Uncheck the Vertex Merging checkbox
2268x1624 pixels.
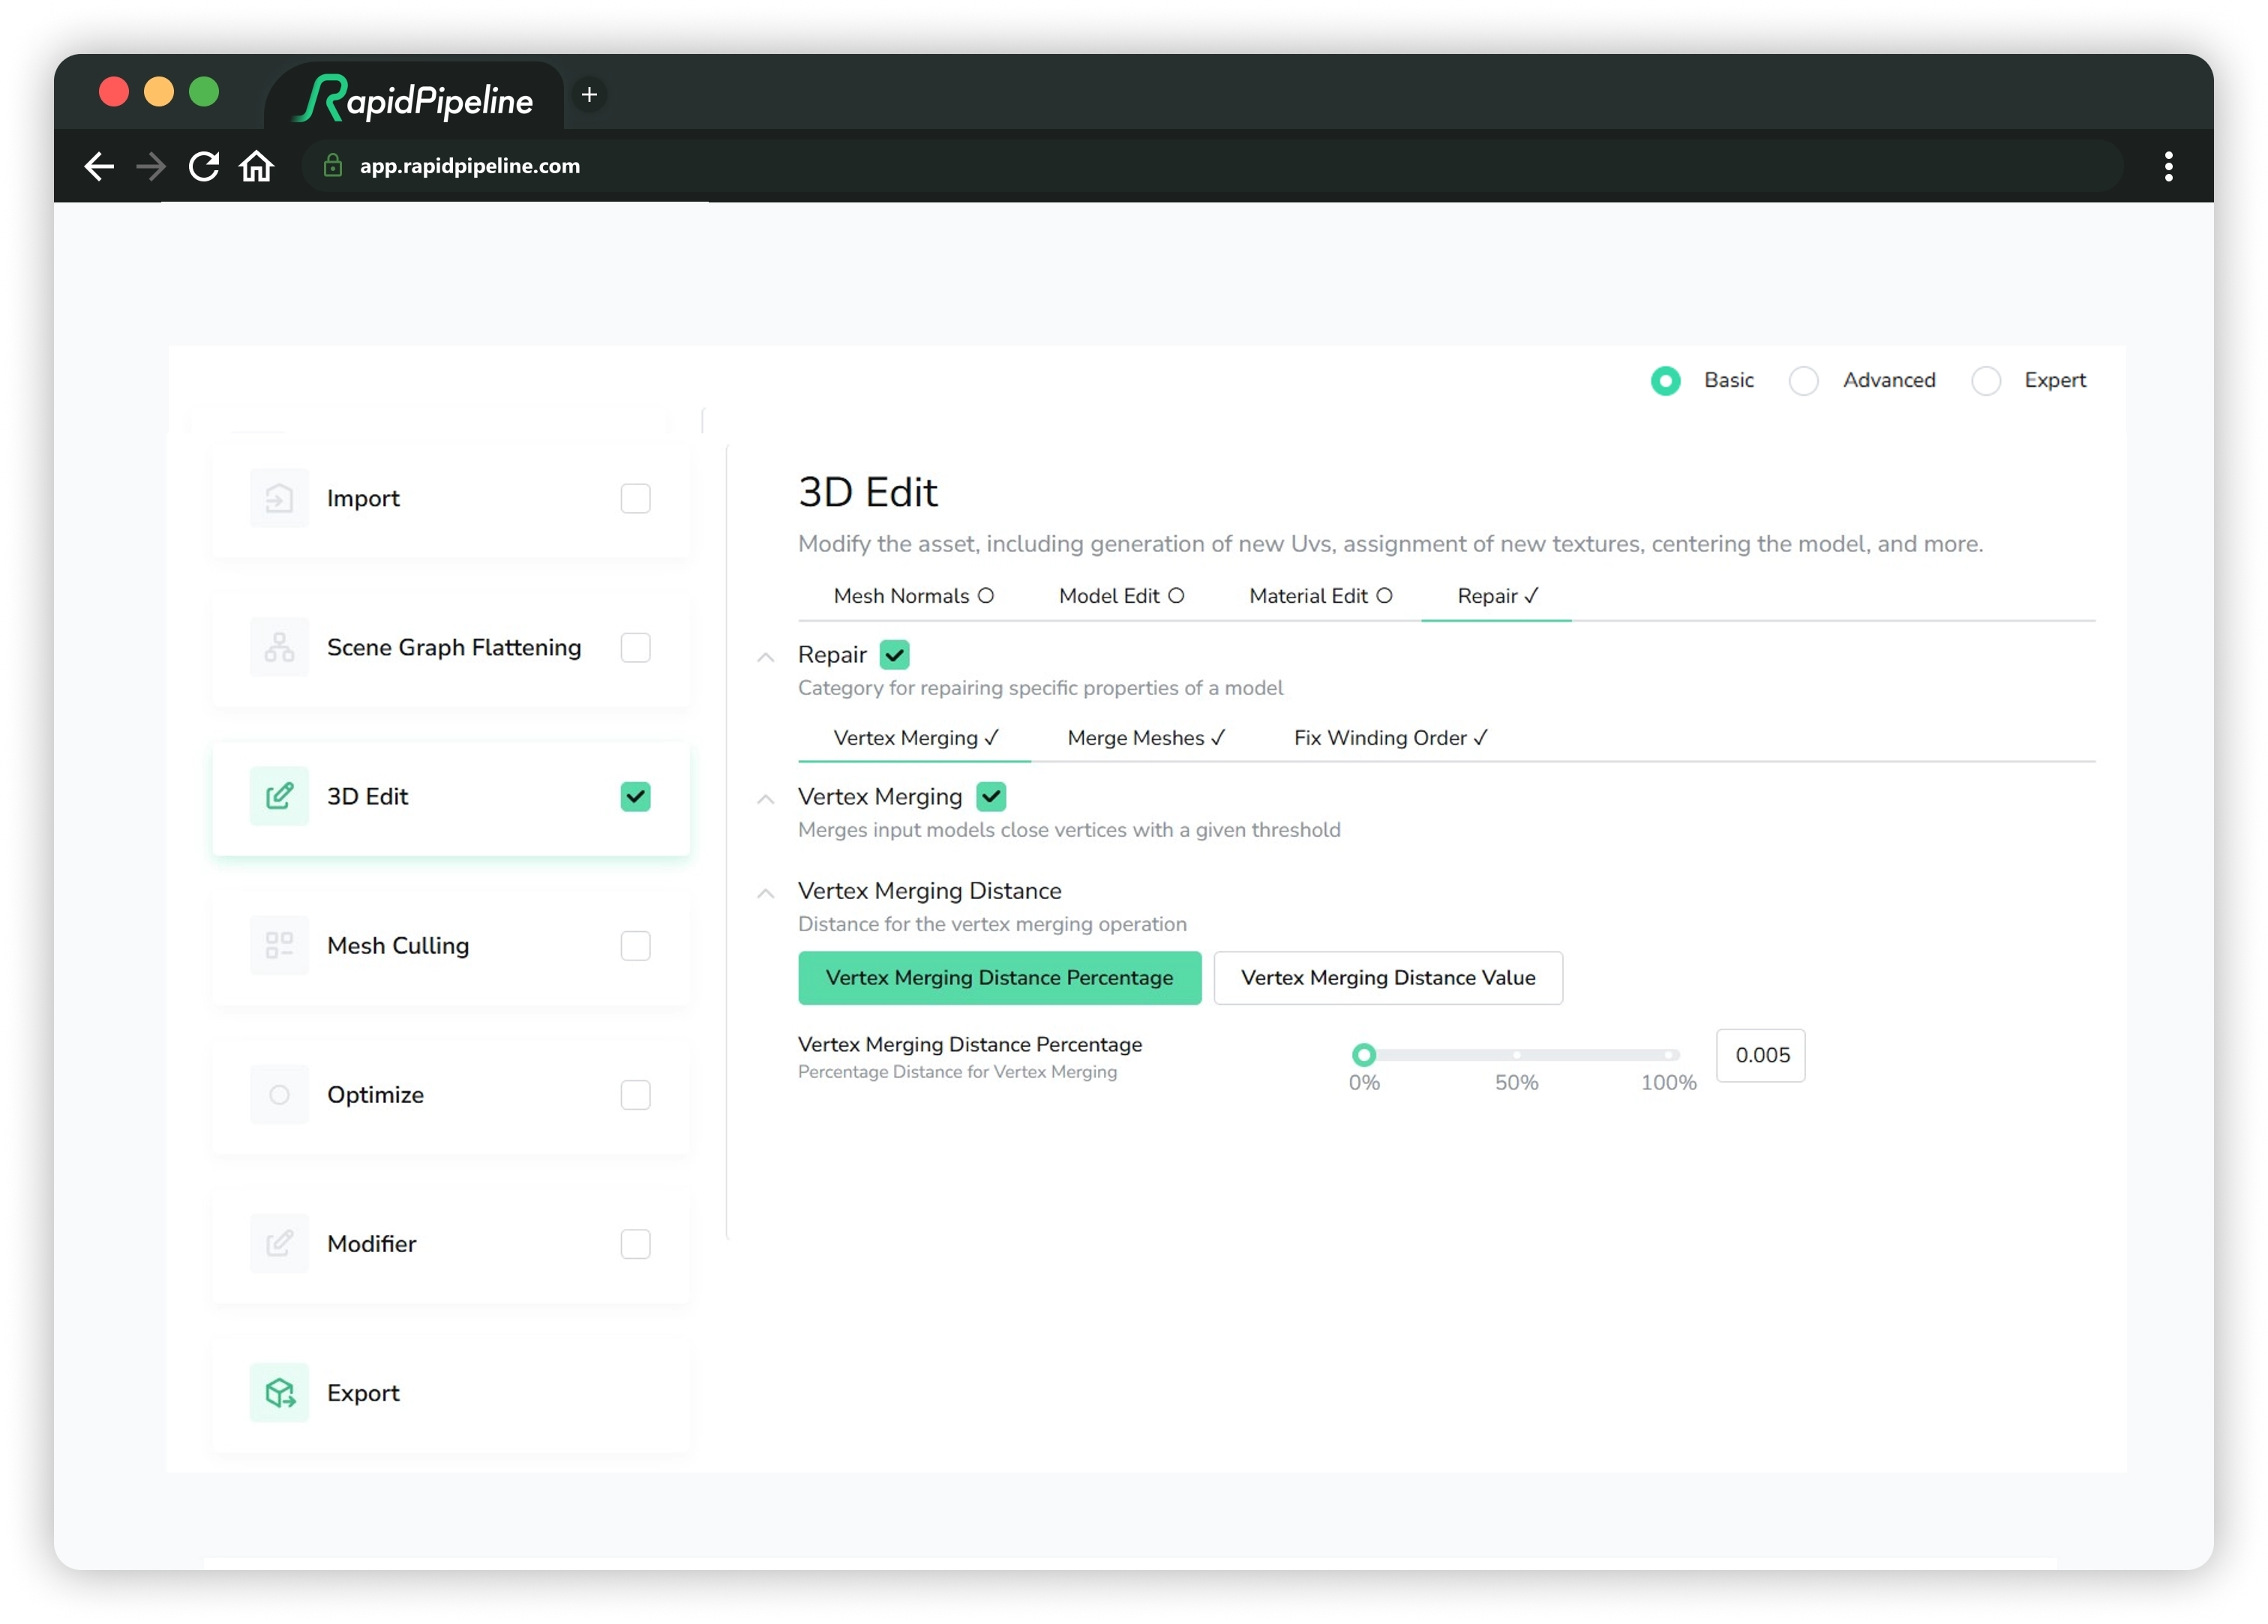[991, 797]
